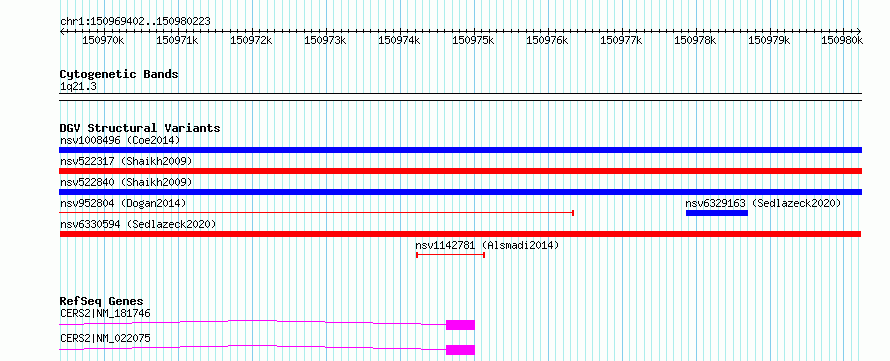The height and width of the screenshot is (361, 890).
Task: Select the DGV Structural Variants track title
Action: click(140, 128)
